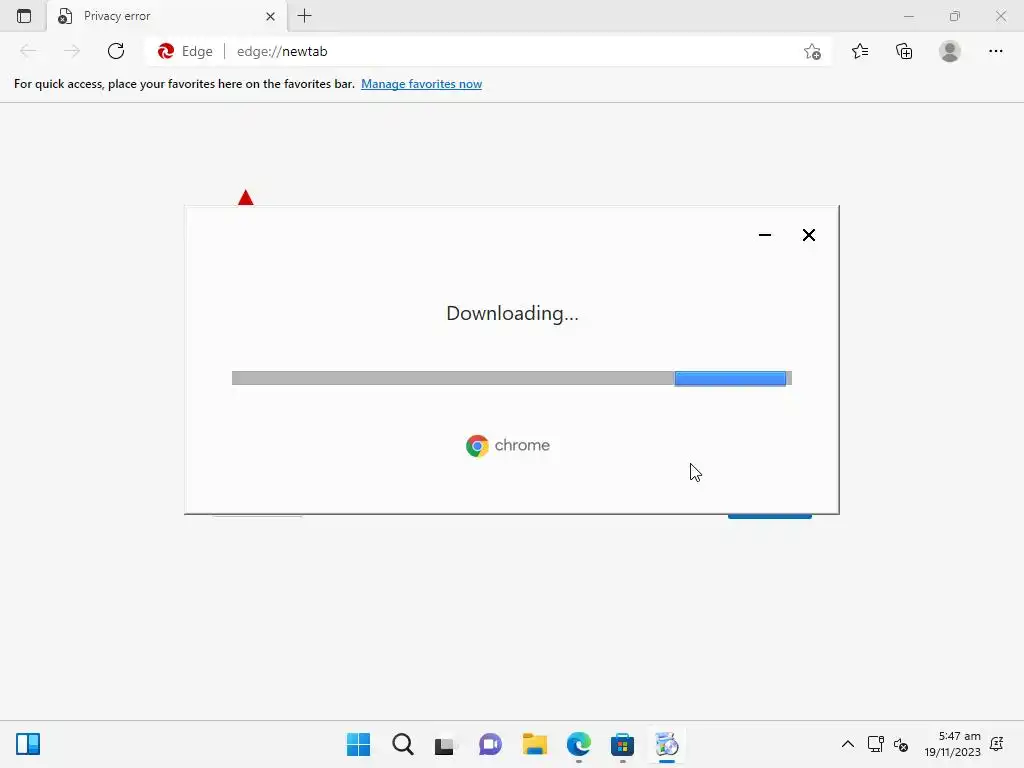This screenshot has width=1024, height=768.
Task: Open Task View from taskbar
Action: pyautogui.click(x=446, y=744)
